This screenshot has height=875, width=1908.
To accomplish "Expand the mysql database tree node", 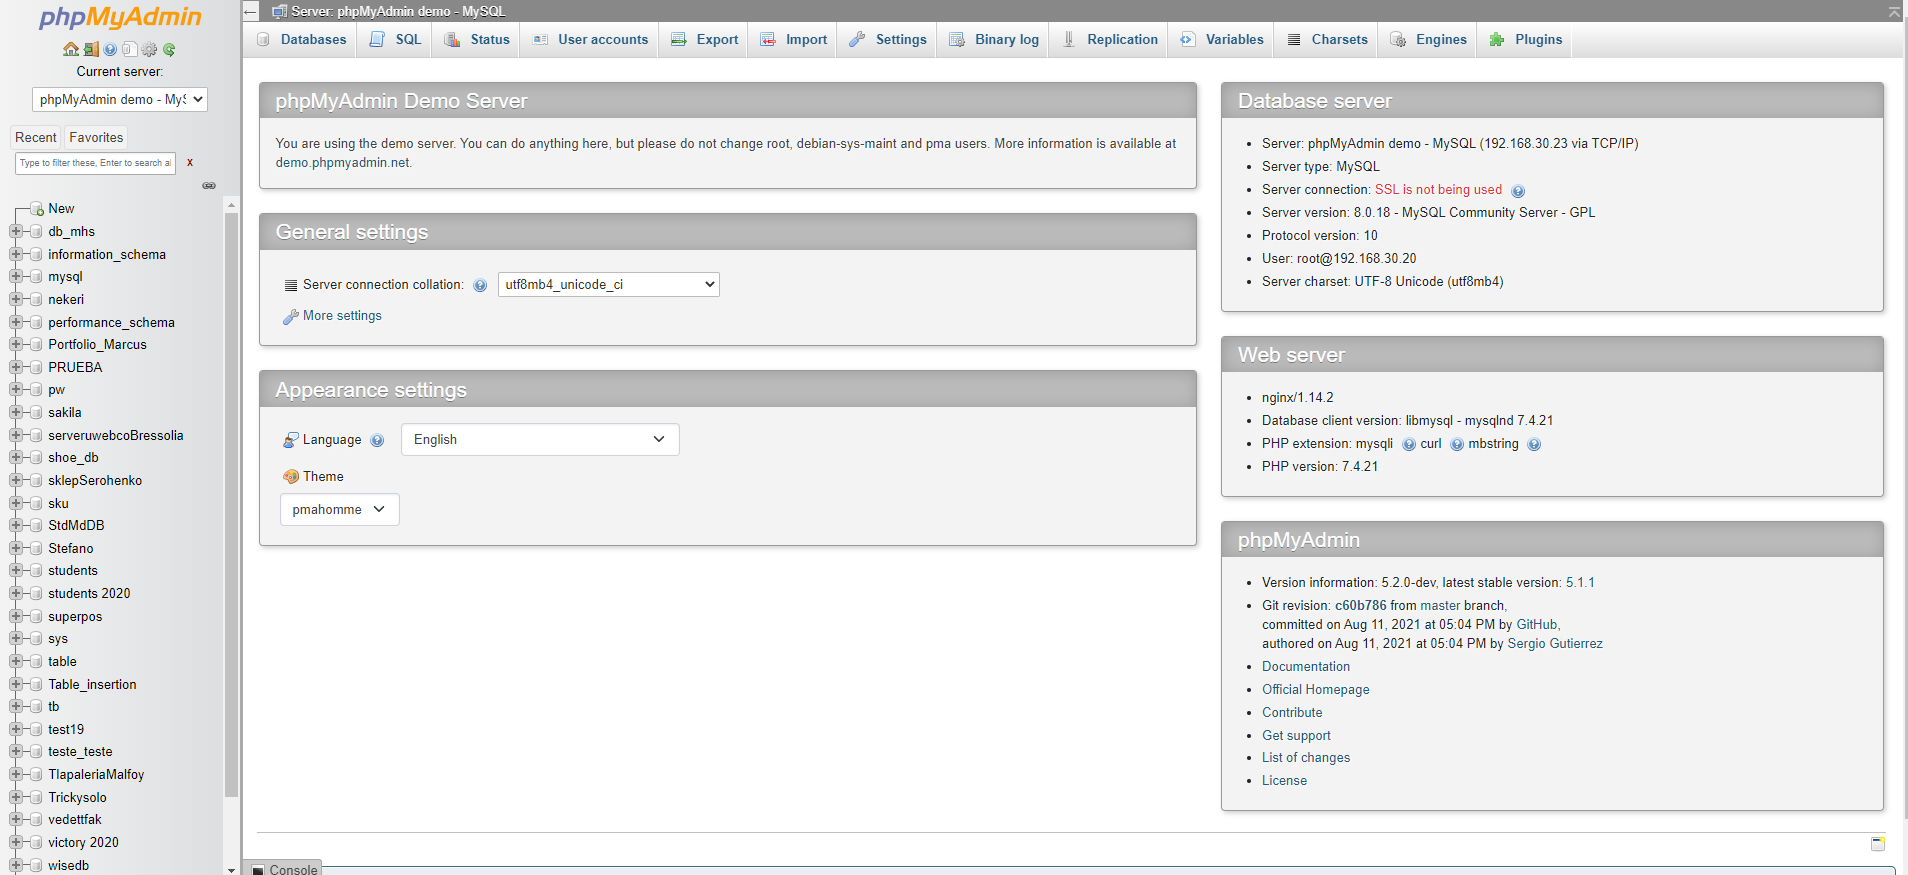I will 16,276.
